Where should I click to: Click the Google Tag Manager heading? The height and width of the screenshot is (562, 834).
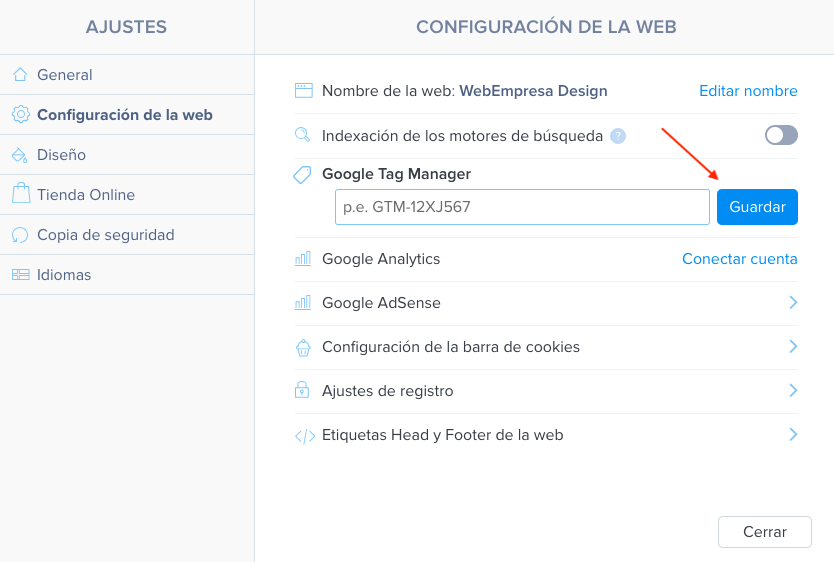(x=396, y=174)
